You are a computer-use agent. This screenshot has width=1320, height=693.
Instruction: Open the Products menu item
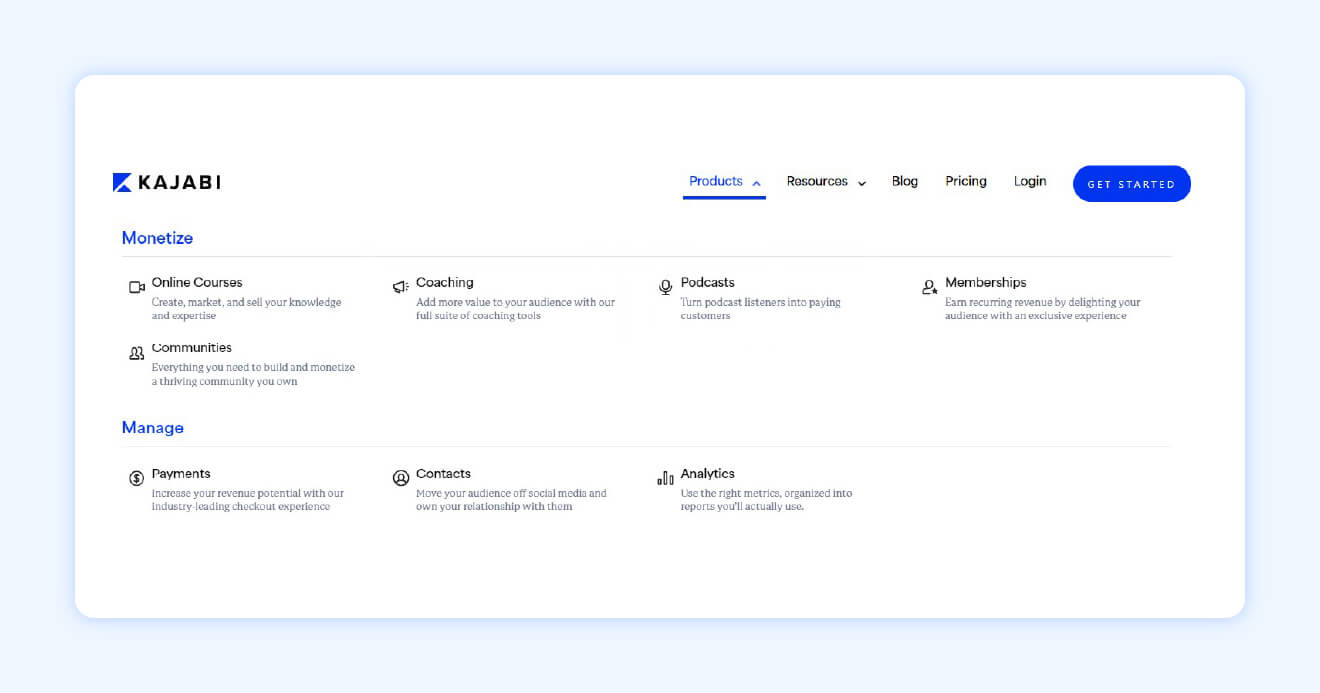tap(716, 181)
